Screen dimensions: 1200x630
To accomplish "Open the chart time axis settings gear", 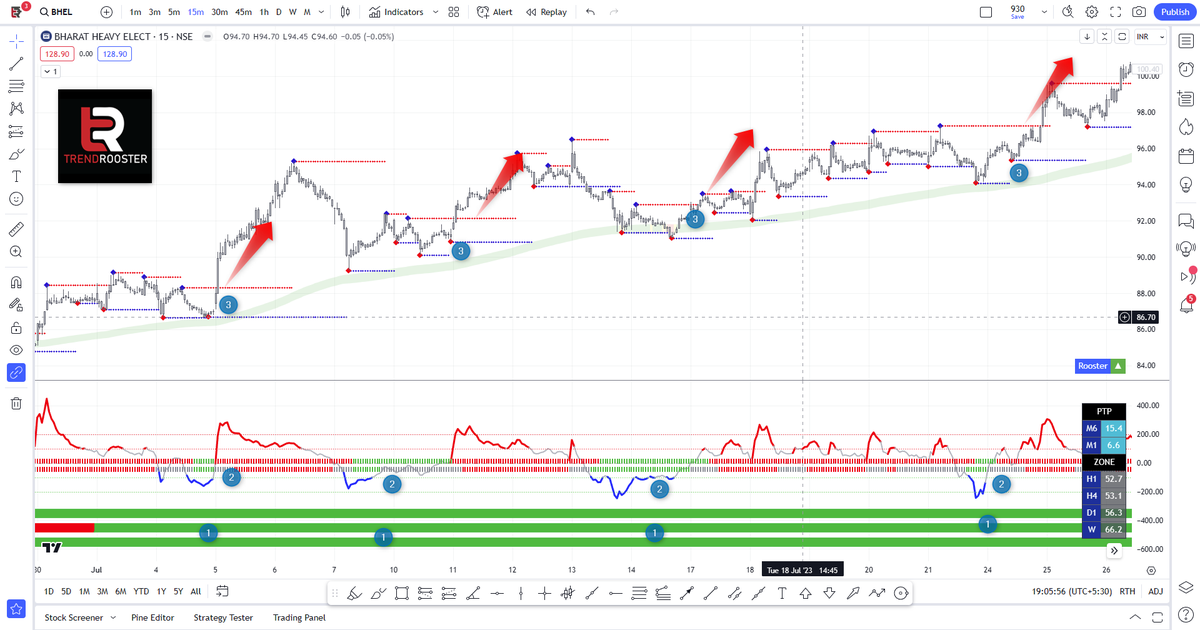I will pos(1151,570).
